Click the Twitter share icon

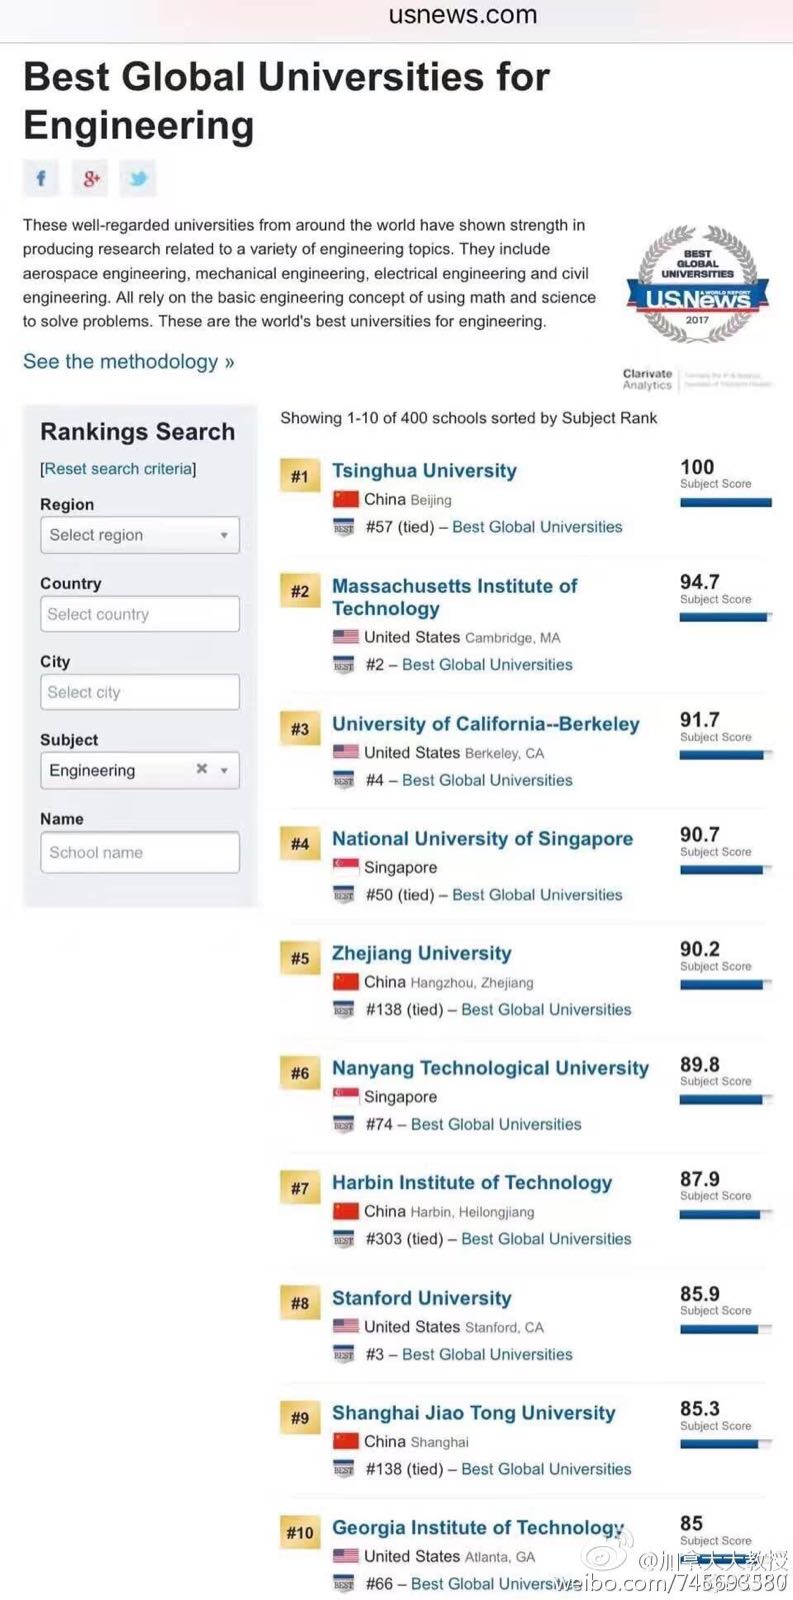click(x=138, y=179)
